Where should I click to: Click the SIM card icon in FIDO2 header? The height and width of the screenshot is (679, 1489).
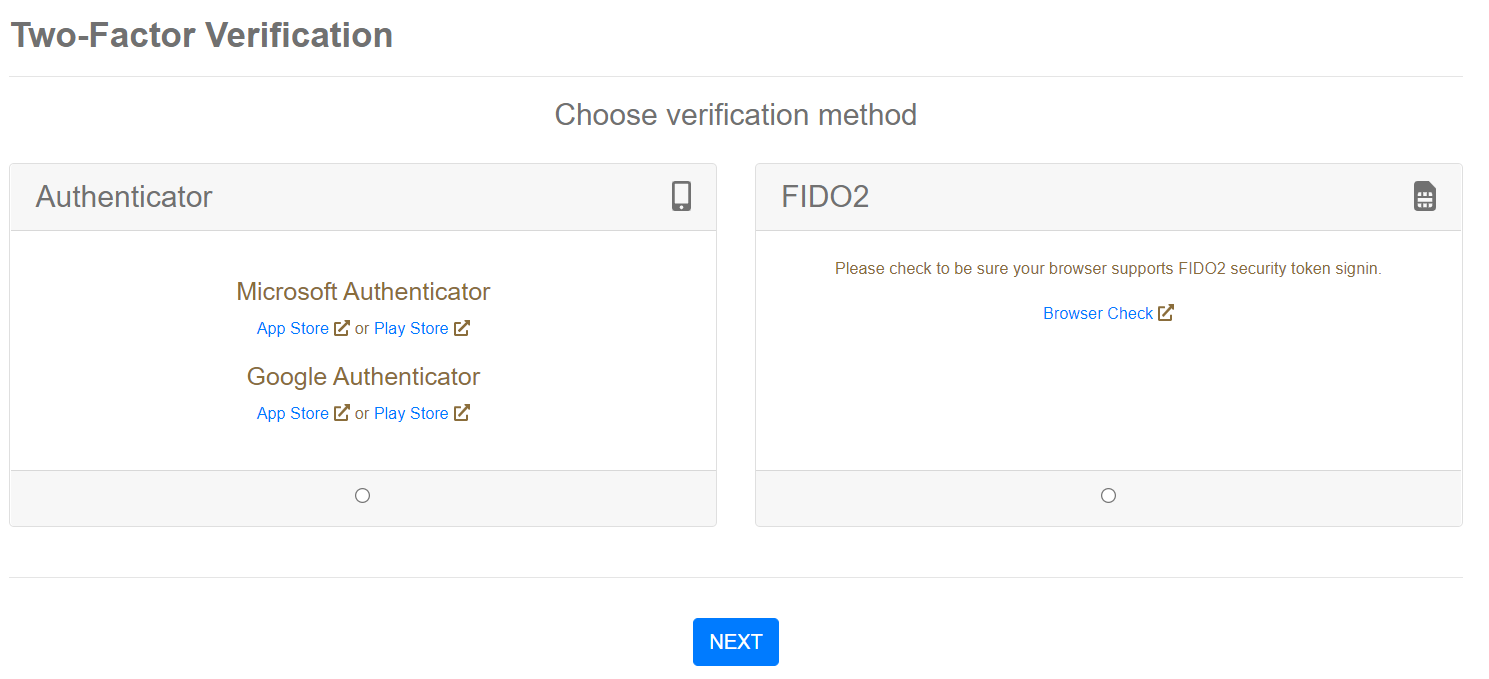click(x=1425, y=196)
